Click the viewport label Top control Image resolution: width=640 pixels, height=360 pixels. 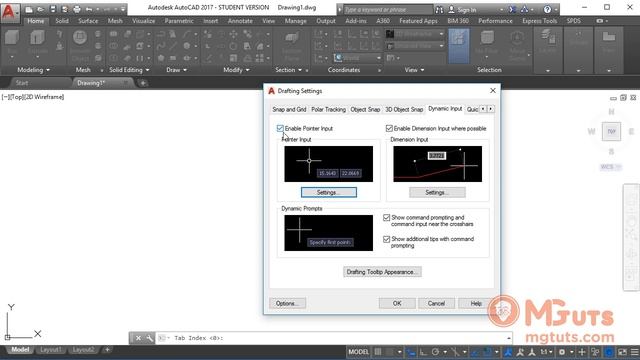[16, 97]
